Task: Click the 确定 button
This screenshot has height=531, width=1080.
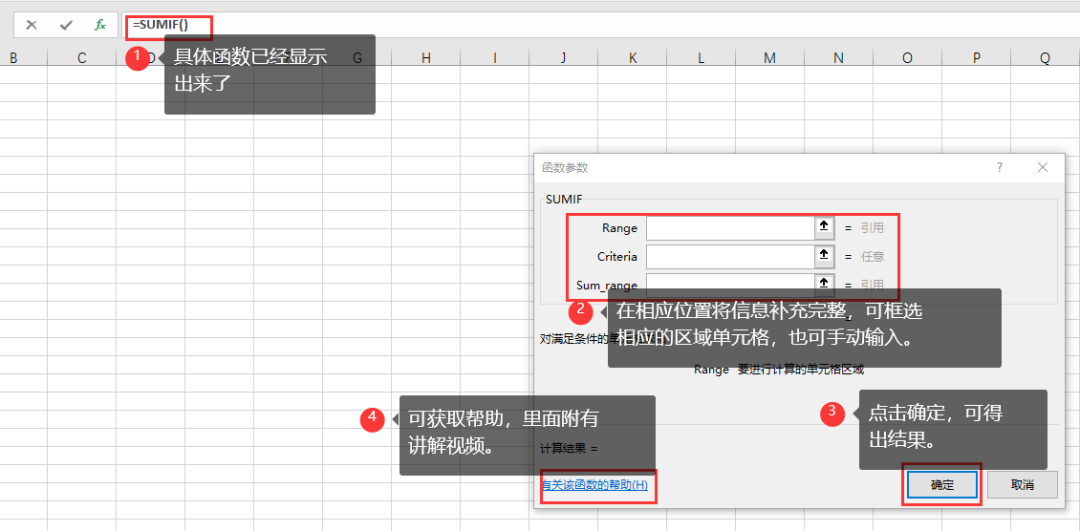Action: tap(942, 485)
